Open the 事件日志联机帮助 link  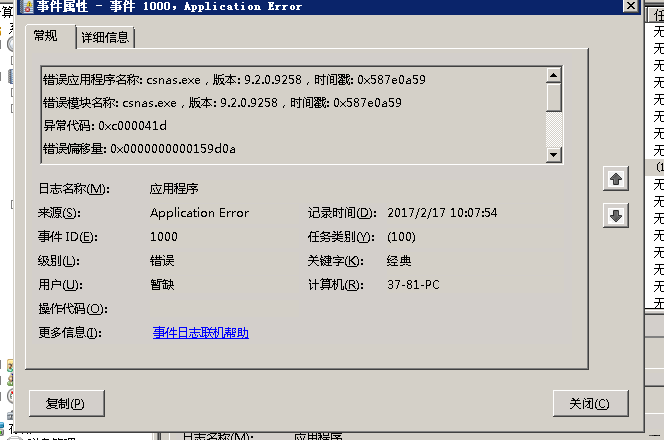pyautogui.click(x=201, y=333)
